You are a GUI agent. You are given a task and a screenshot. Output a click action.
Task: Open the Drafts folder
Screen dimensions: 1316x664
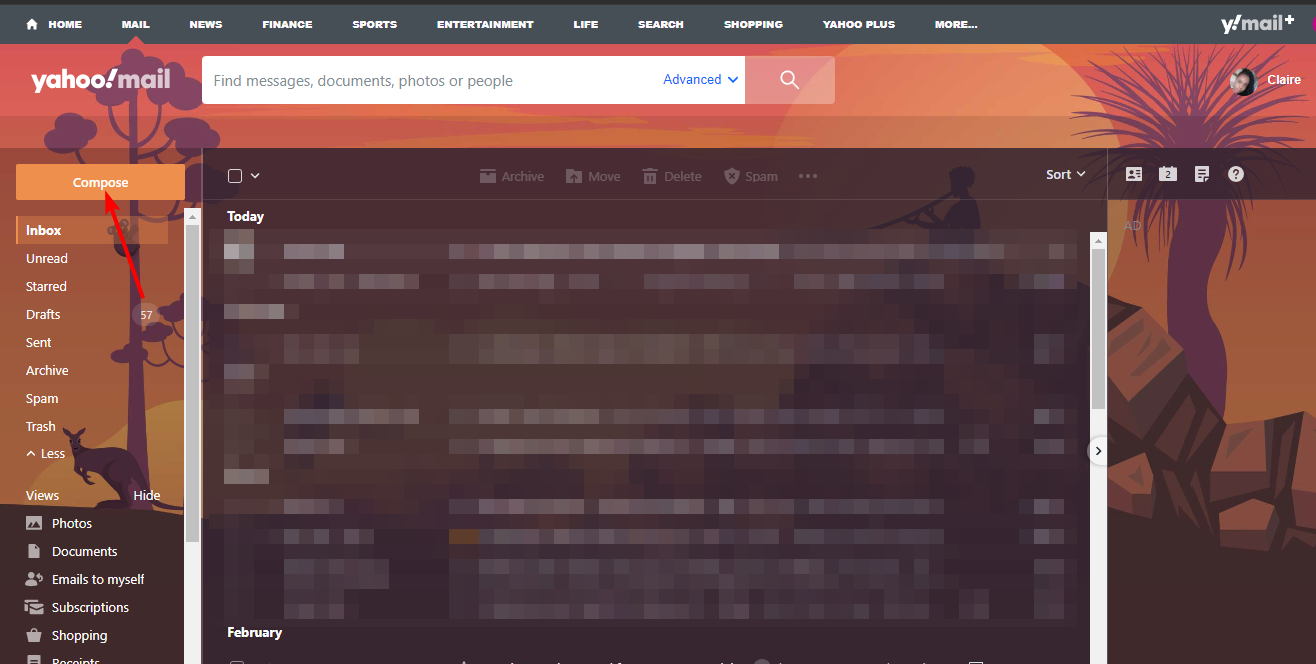[x=43, y=314]
